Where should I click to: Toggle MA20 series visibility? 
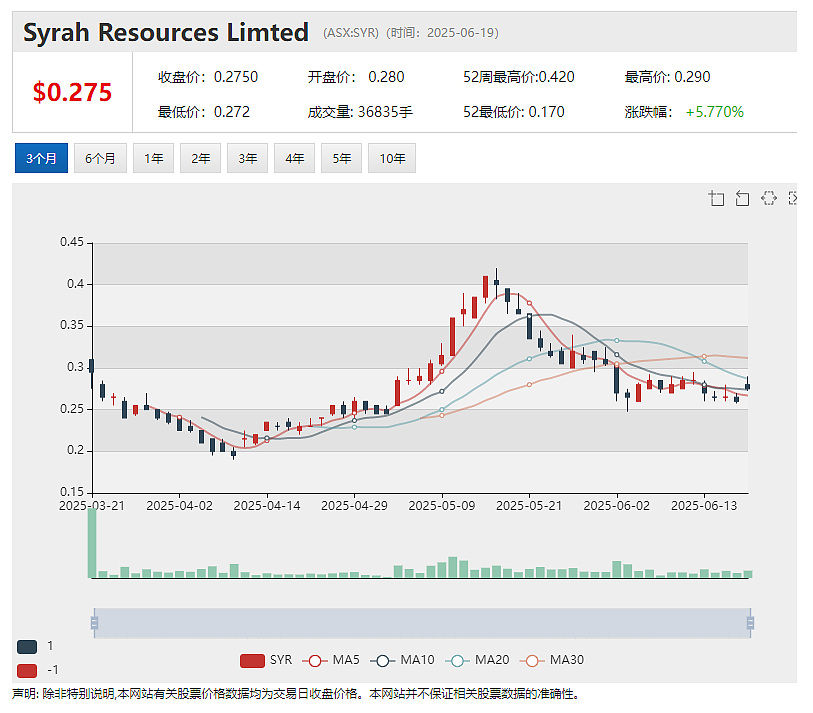click(x=477, y=660)
